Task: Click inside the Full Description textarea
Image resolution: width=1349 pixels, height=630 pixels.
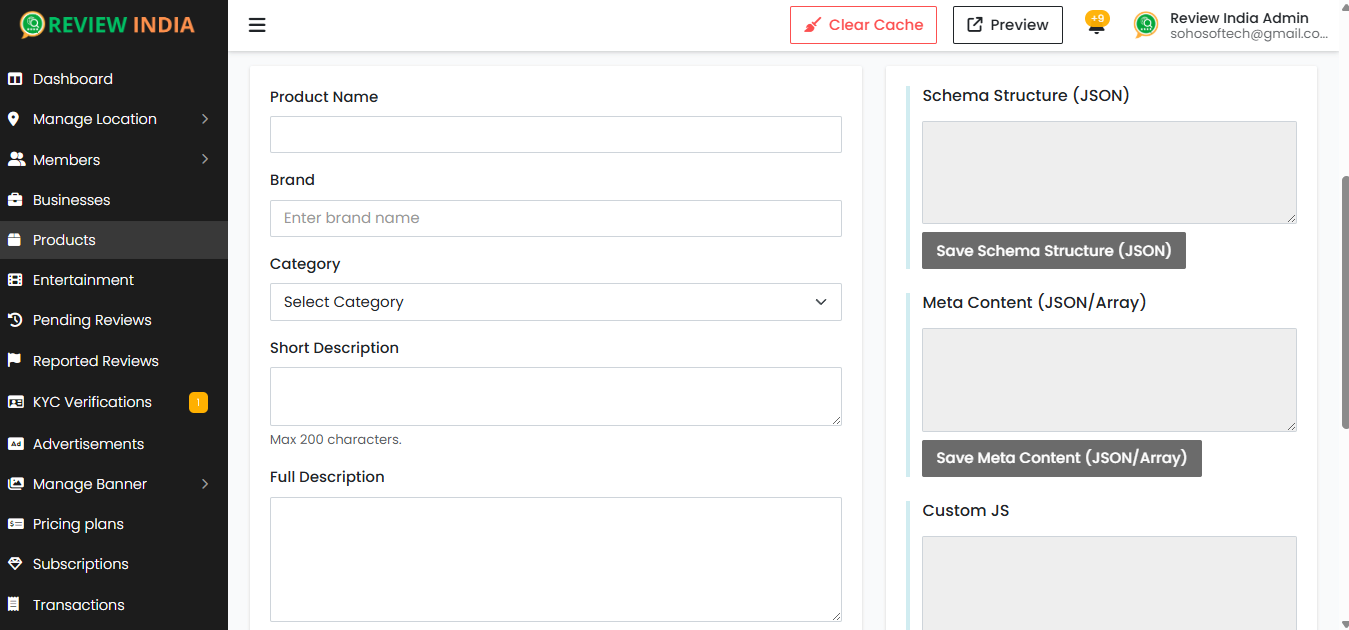Action: 556,559
